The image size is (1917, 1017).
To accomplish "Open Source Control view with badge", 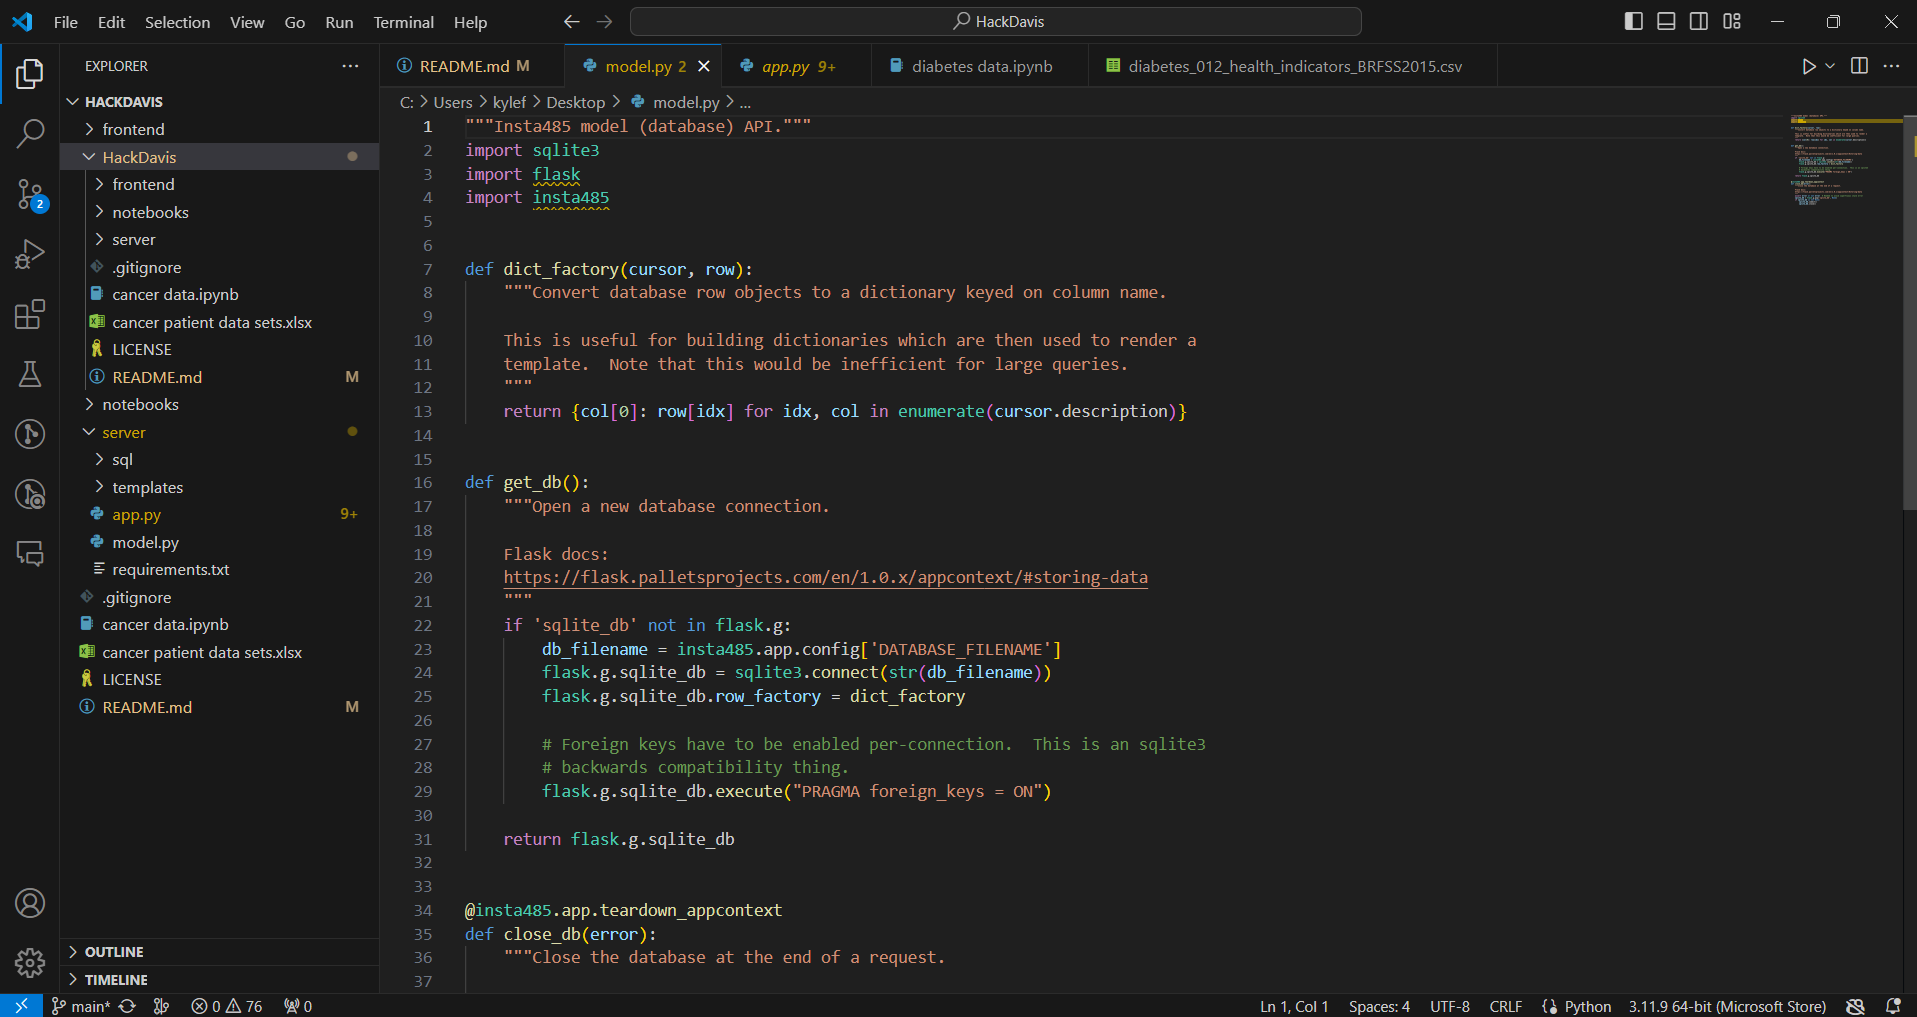I will [30, 194].
